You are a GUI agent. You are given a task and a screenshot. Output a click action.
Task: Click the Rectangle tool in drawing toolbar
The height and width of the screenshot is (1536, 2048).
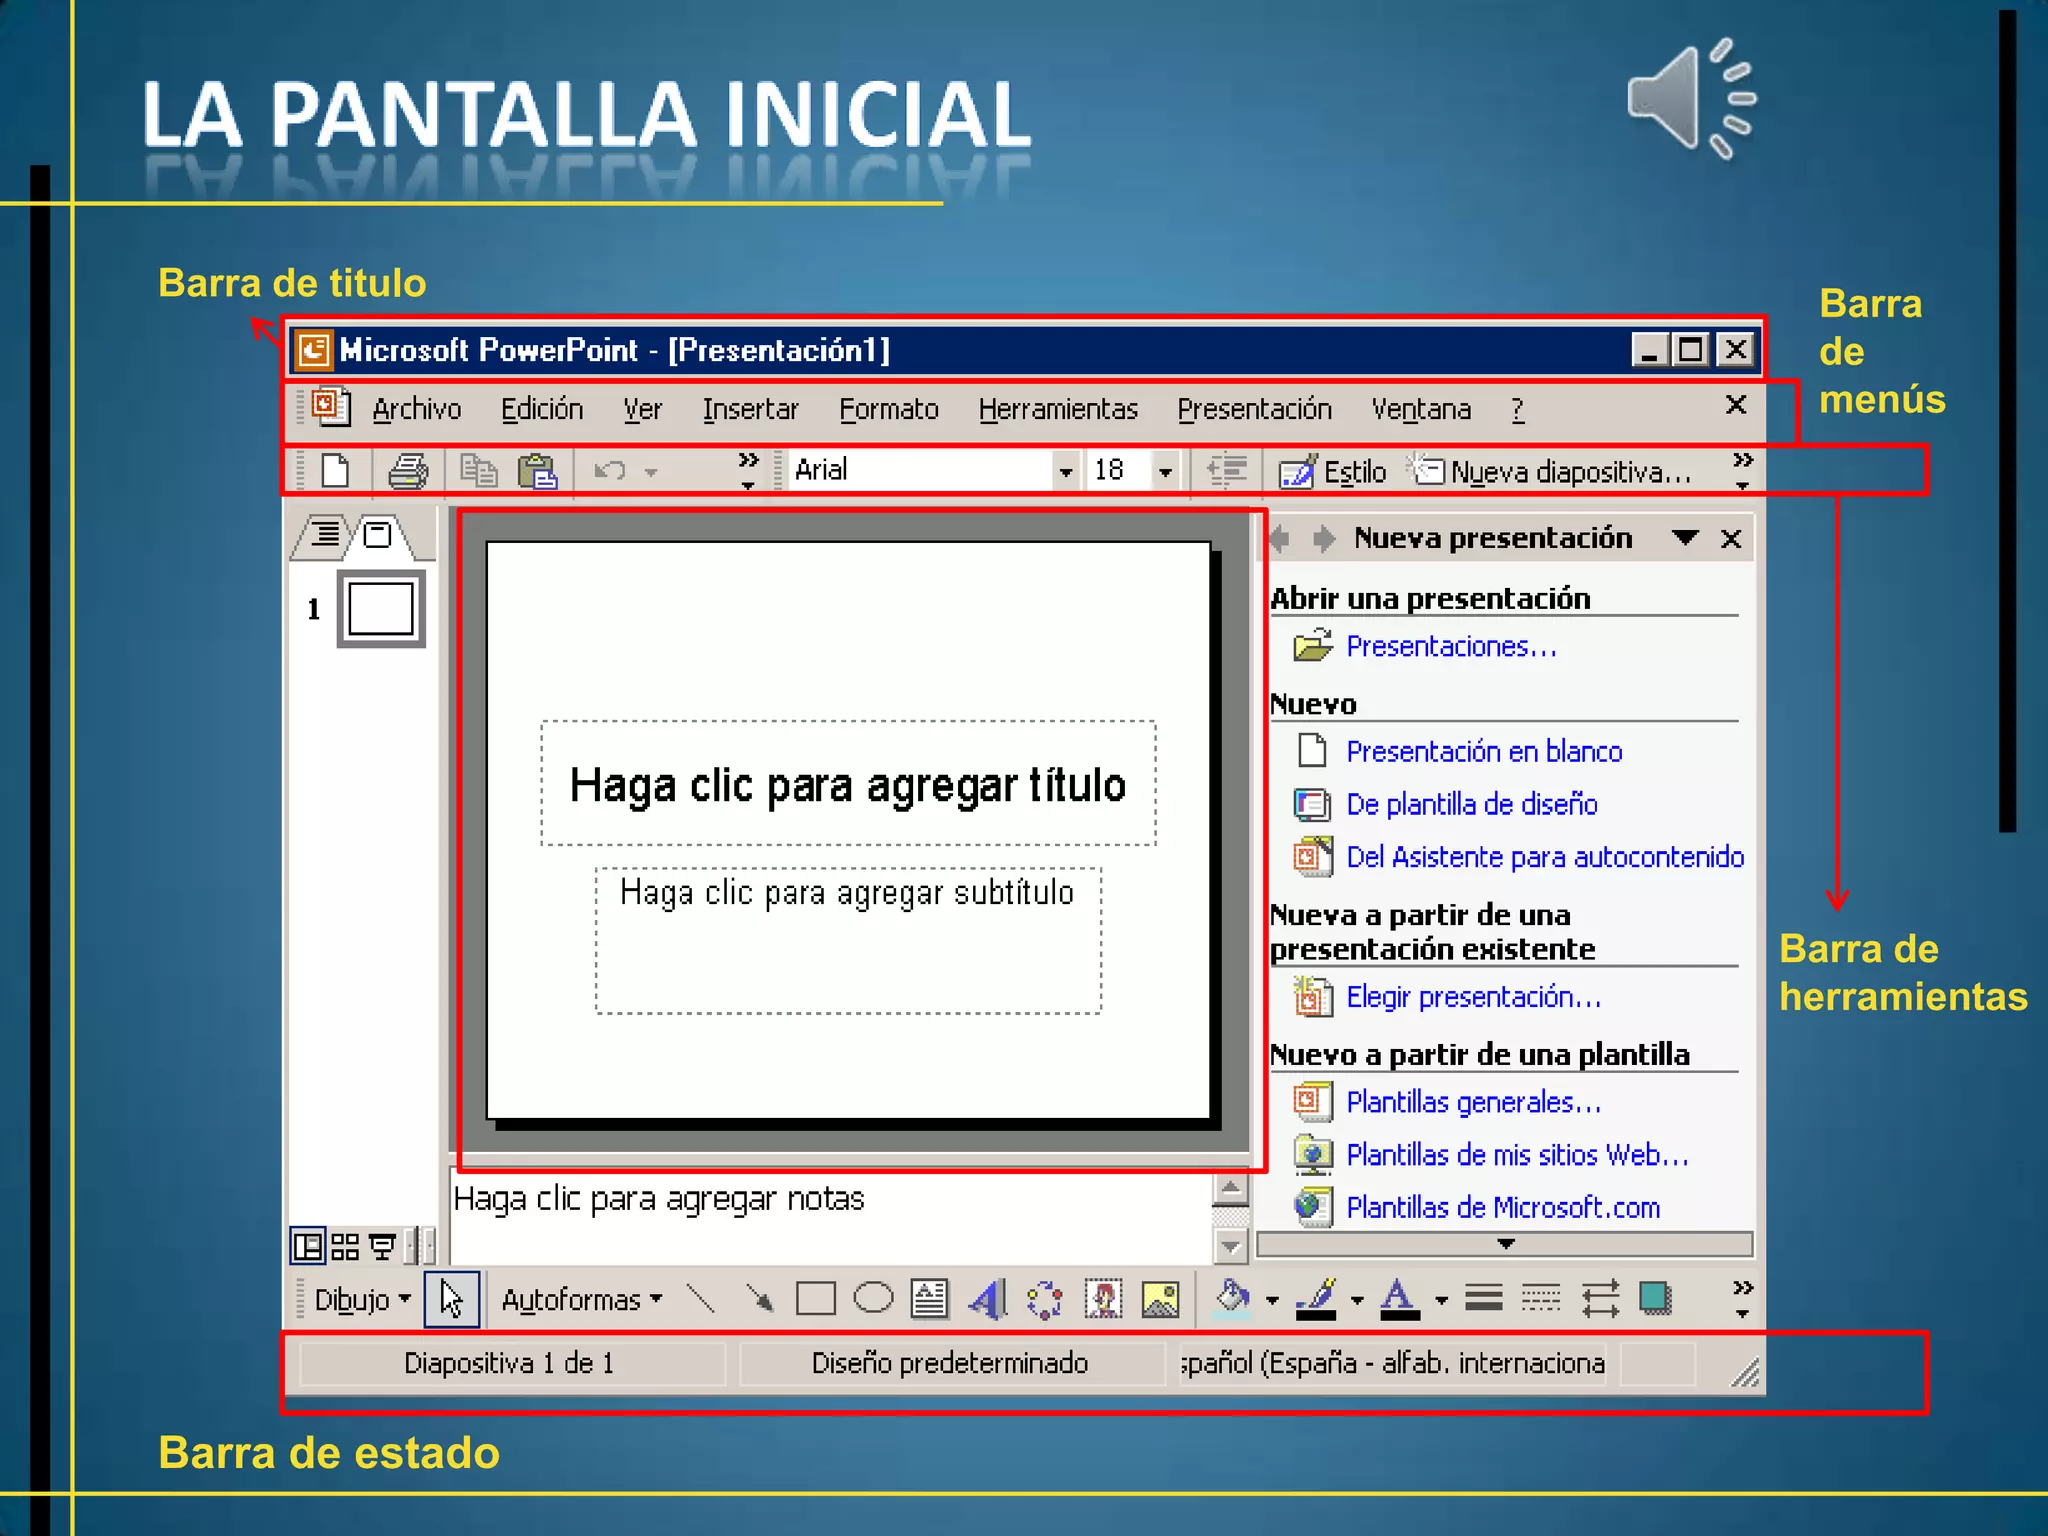coord(815,1300)
